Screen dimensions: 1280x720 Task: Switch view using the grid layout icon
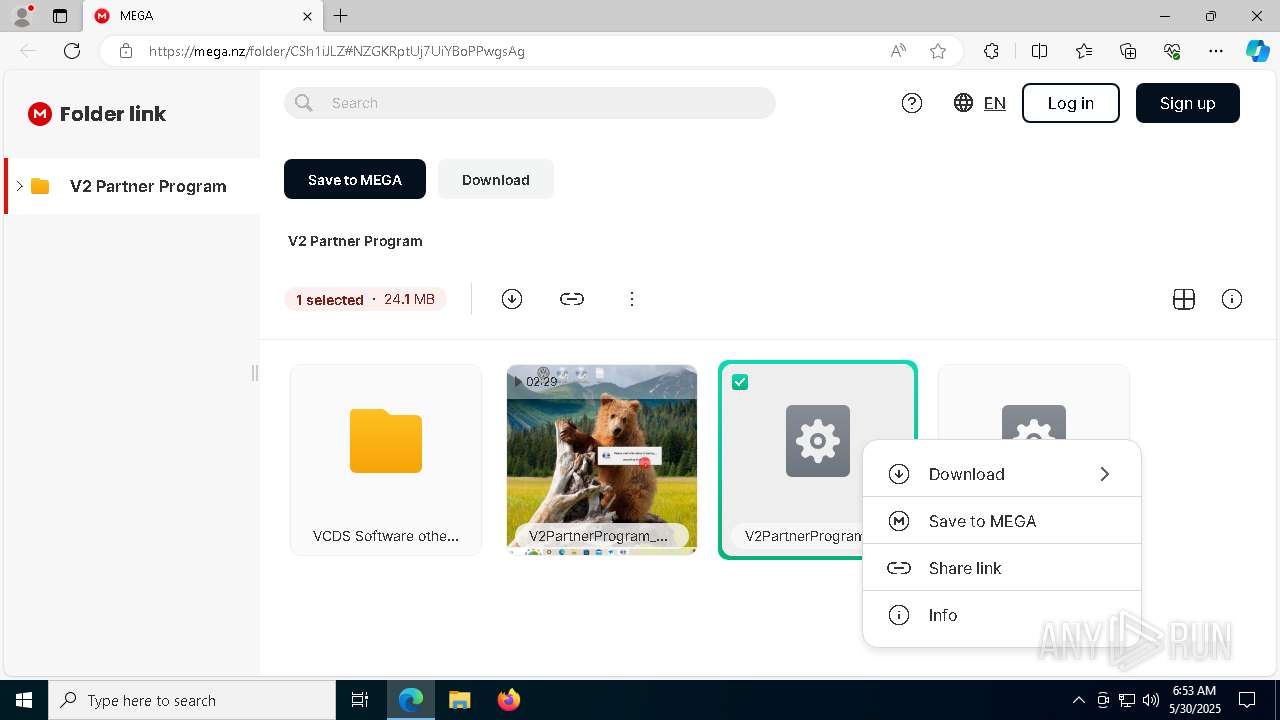1184,299
